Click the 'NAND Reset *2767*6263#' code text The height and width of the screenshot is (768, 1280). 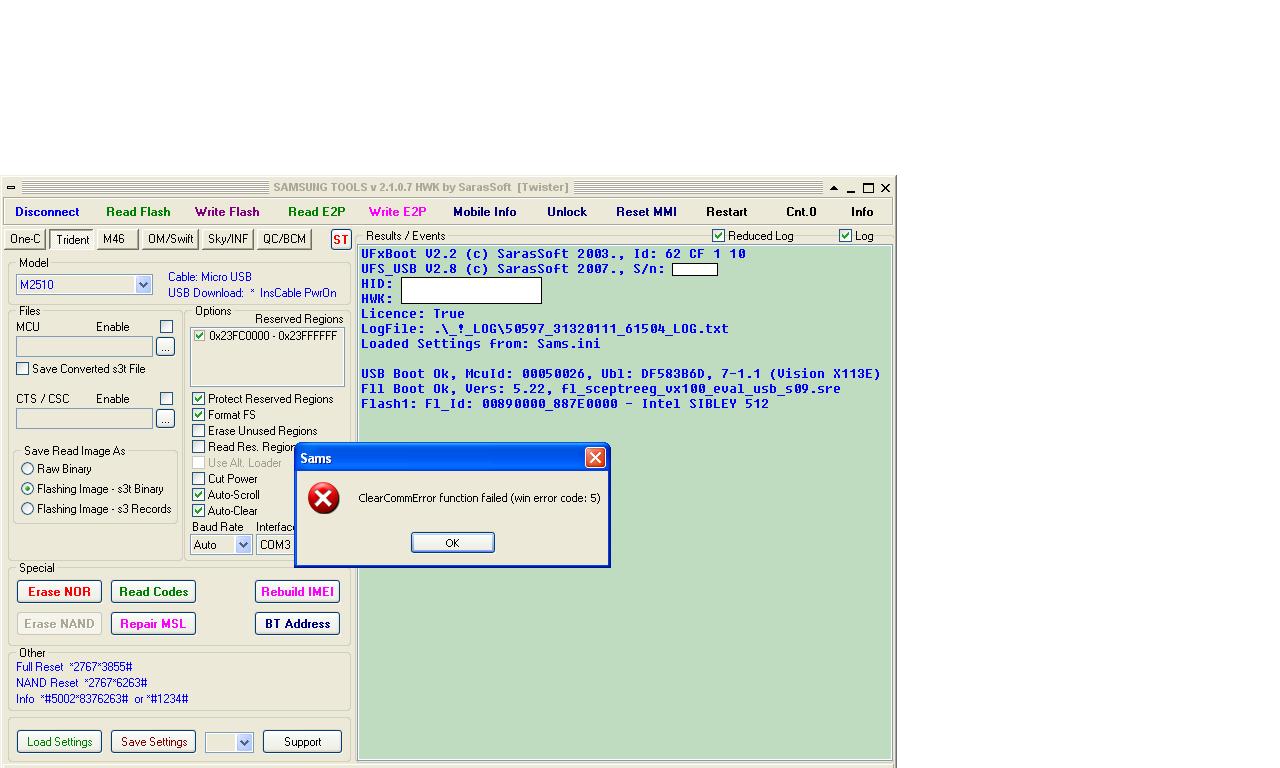[82, 683]
